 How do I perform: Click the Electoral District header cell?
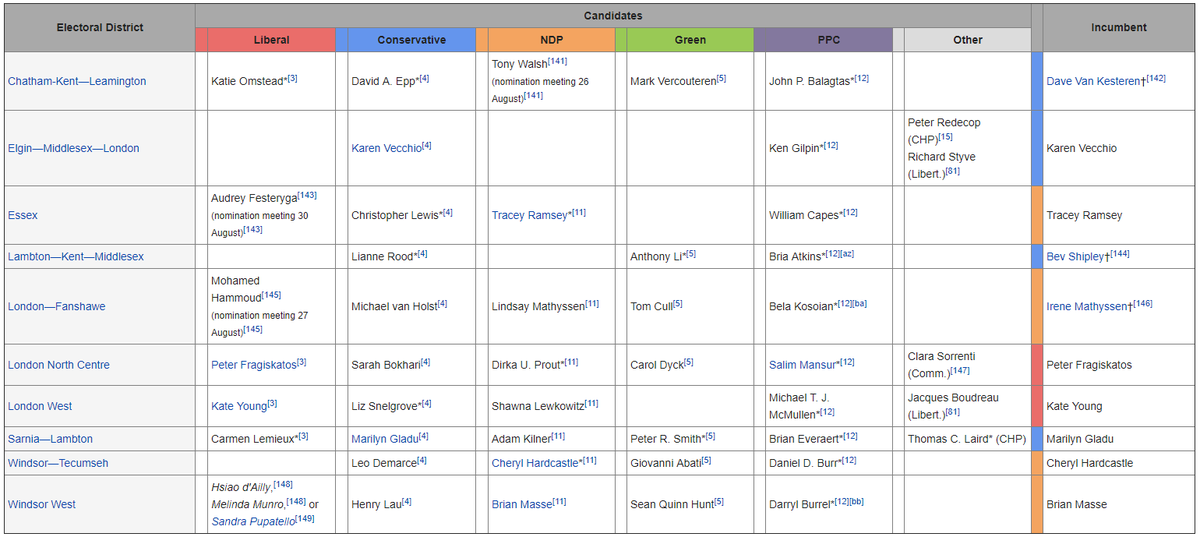100,28
